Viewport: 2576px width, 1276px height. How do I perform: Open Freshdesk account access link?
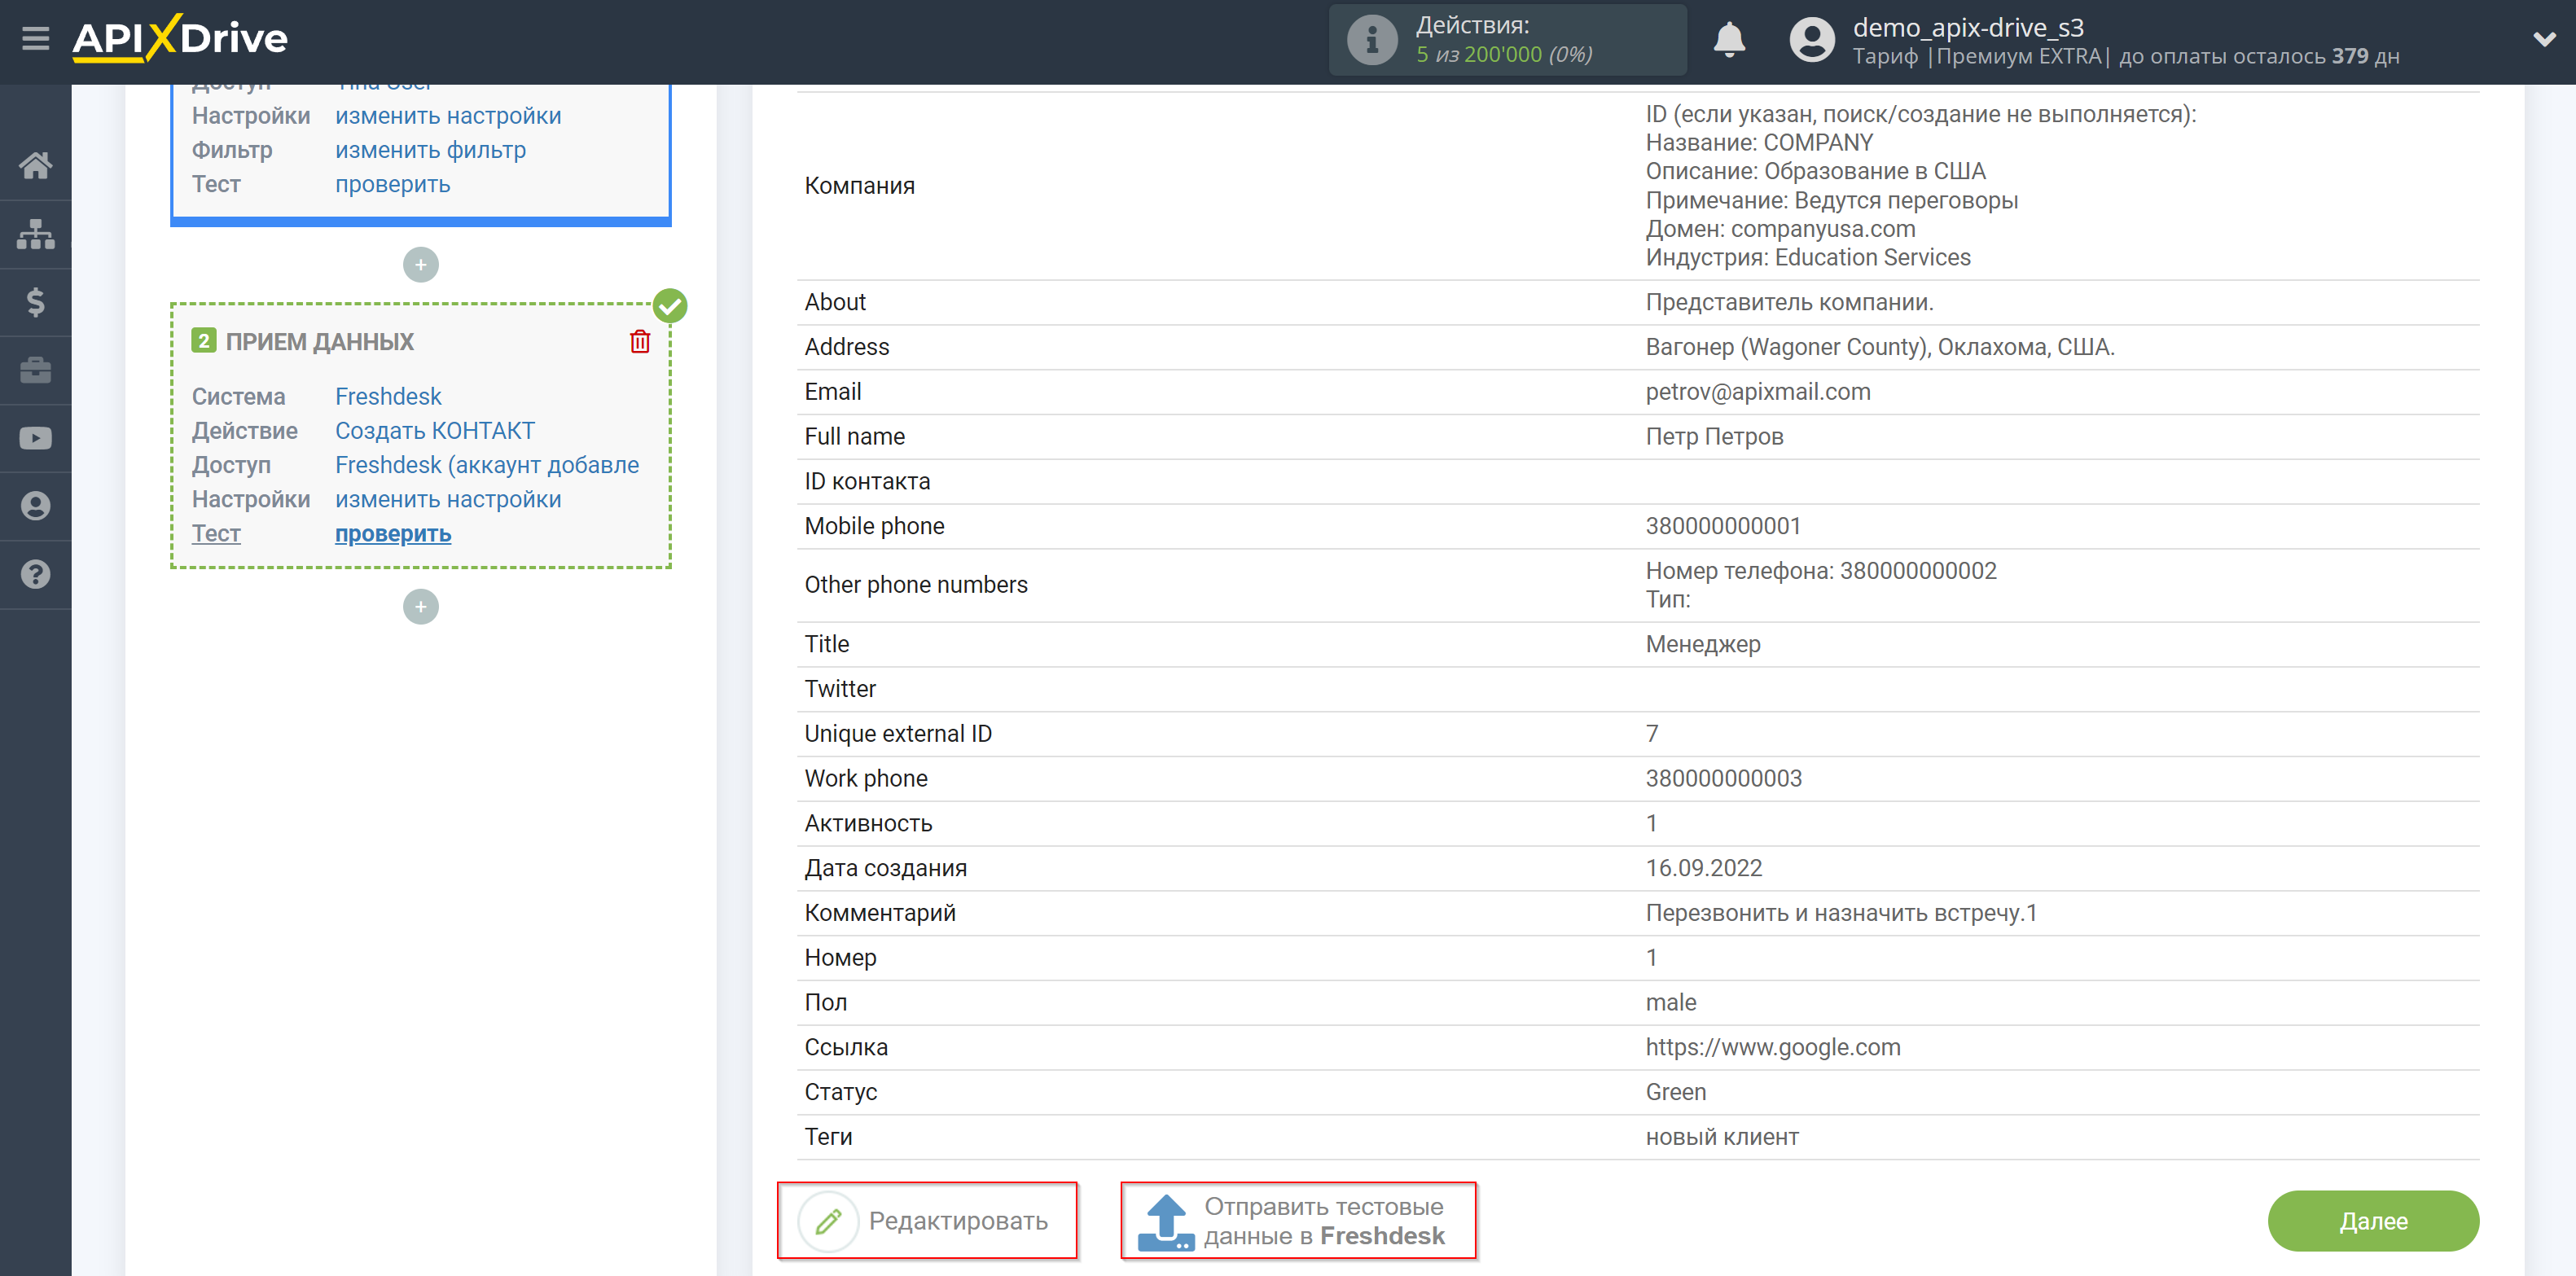pos(487,465)
